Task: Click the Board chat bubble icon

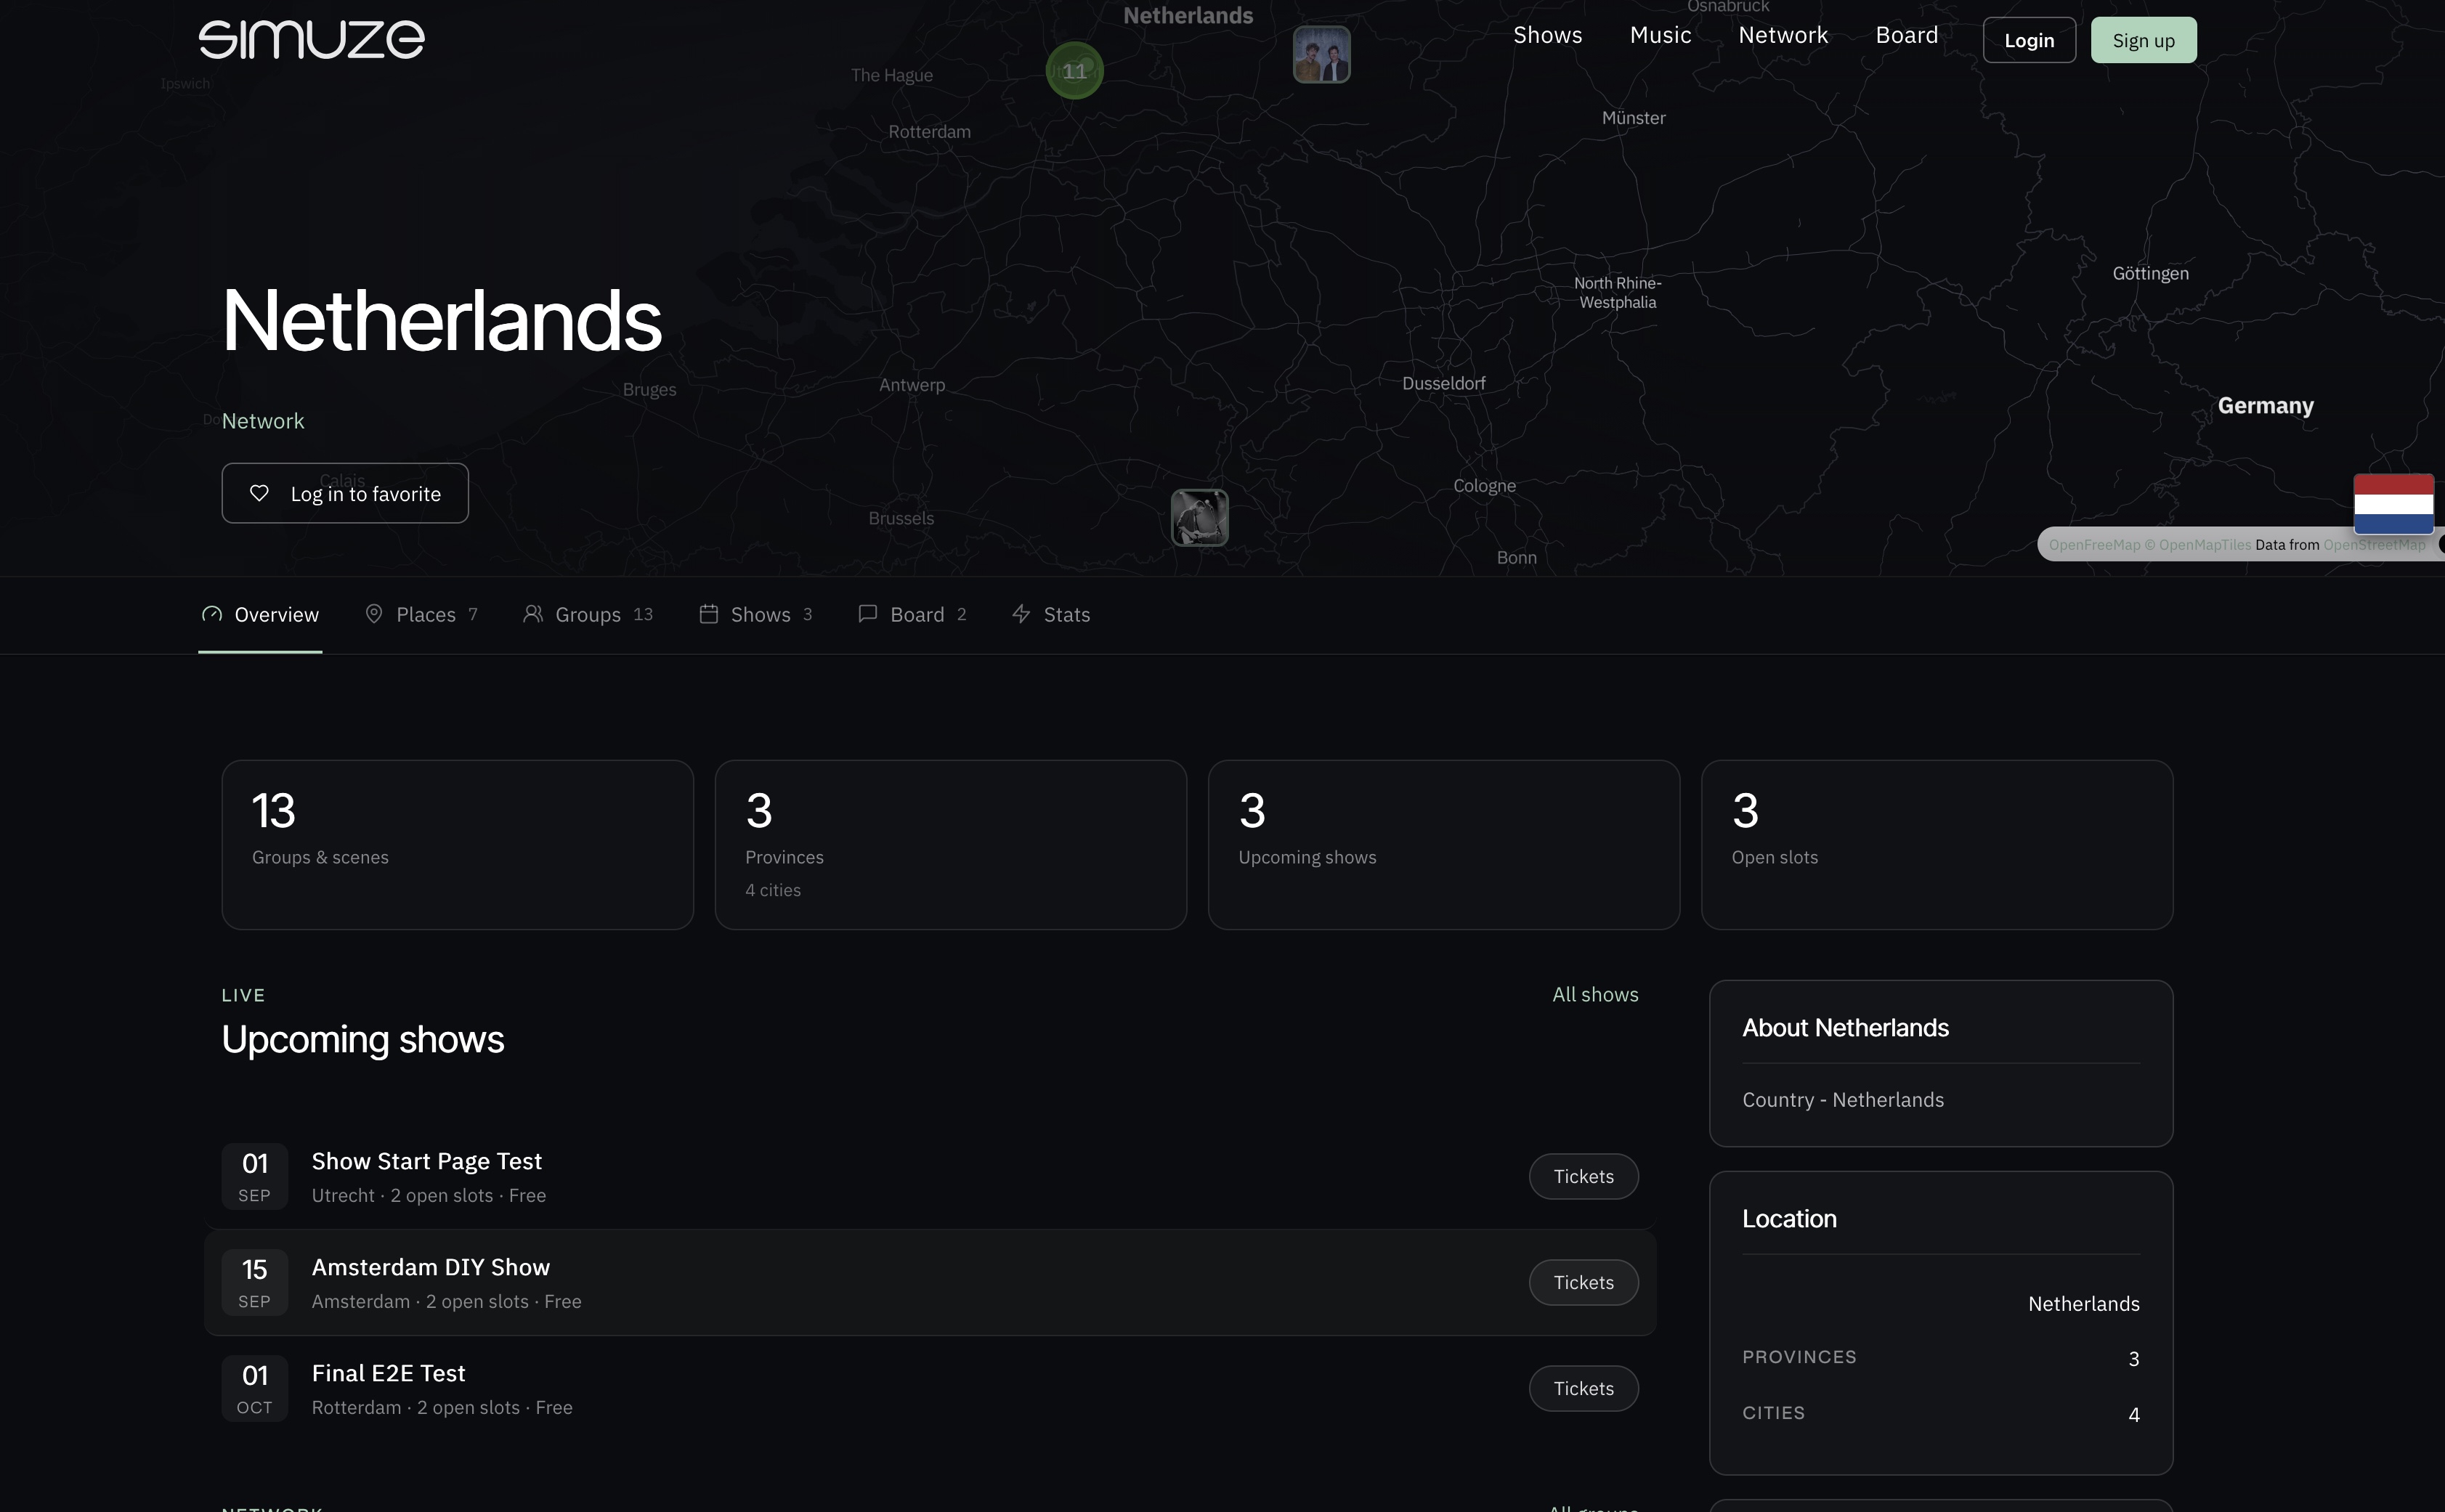Action: click(x=868, y=614)
